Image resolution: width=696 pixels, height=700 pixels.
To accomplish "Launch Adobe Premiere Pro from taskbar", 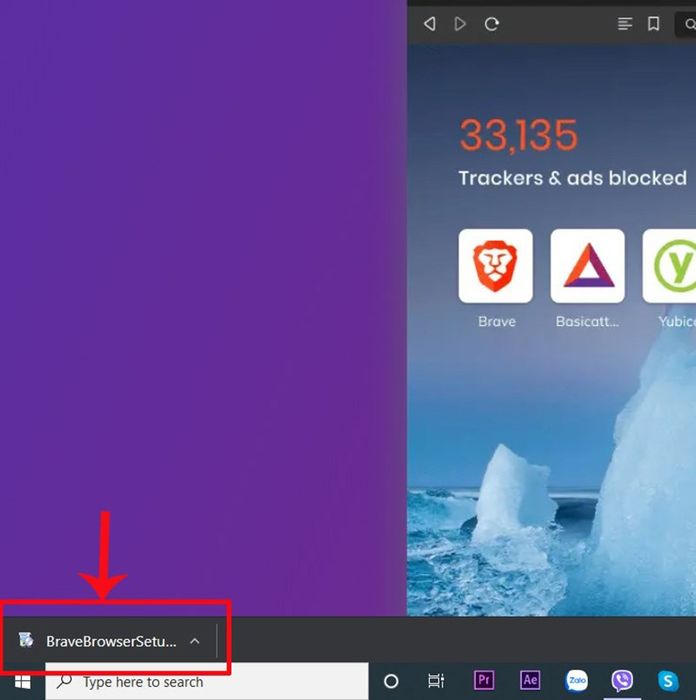I will click(x=484, y=680).
